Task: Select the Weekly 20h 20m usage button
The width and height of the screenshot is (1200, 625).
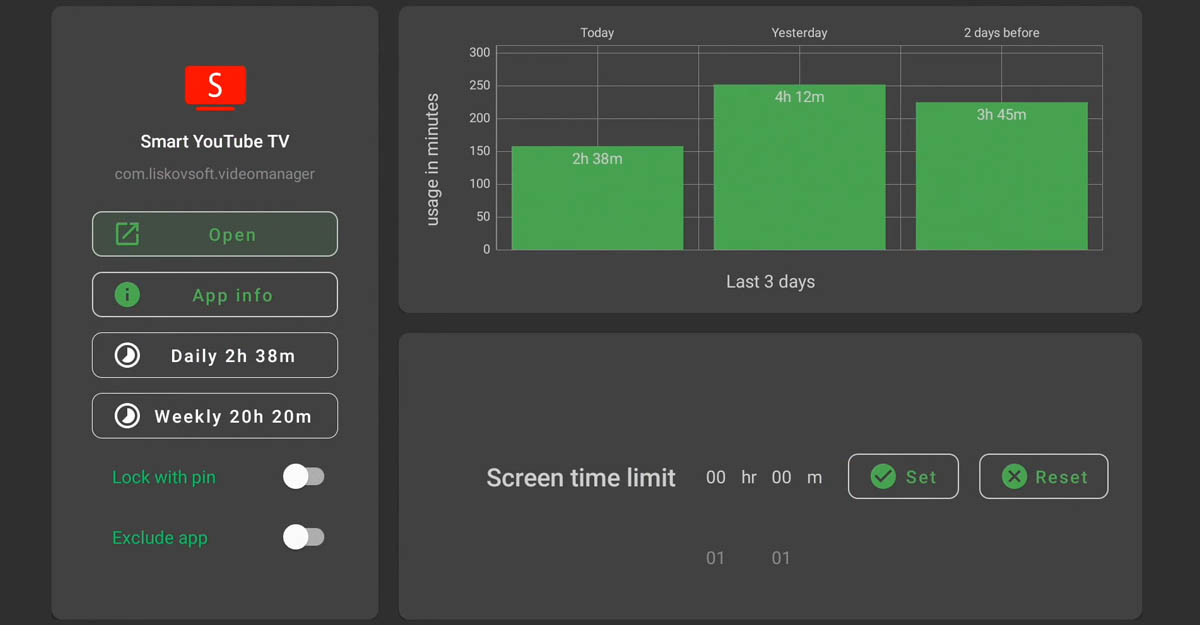Action: pyautogui.click(x=215, y=415)
